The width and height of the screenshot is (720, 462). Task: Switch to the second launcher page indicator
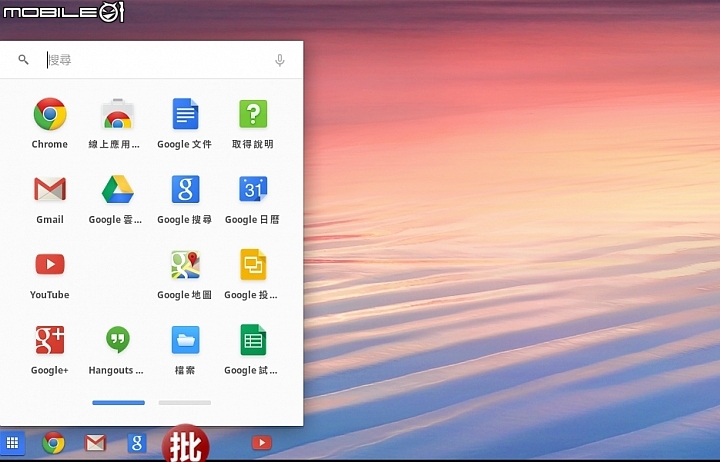pos(185,403)
